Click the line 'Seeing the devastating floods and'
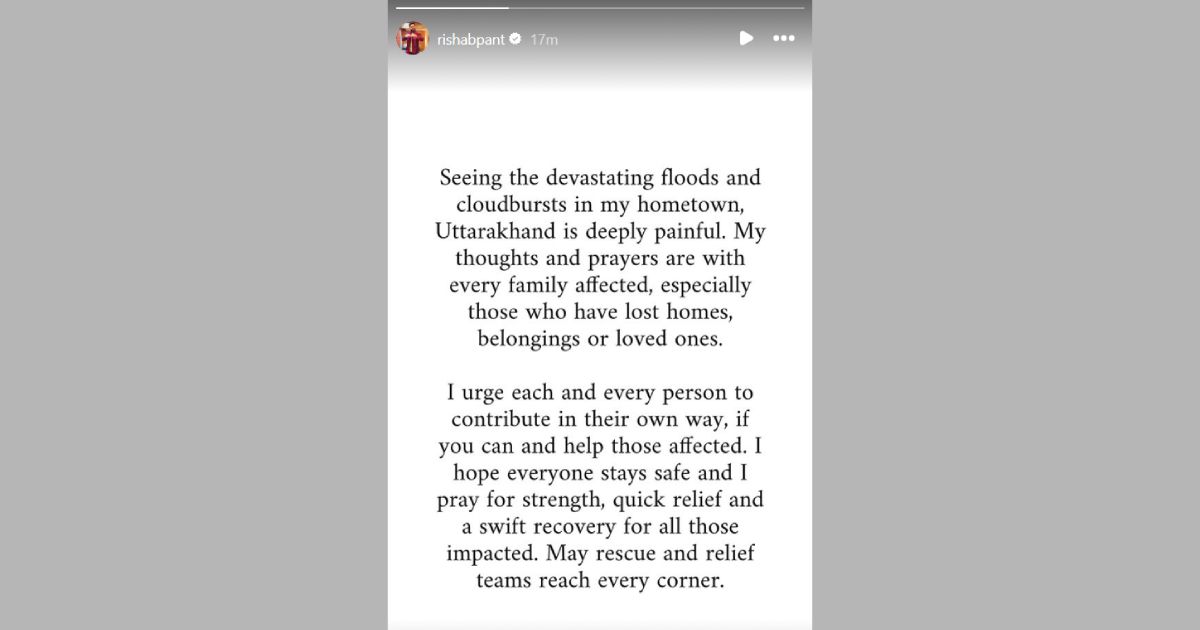 pos(600,178)
